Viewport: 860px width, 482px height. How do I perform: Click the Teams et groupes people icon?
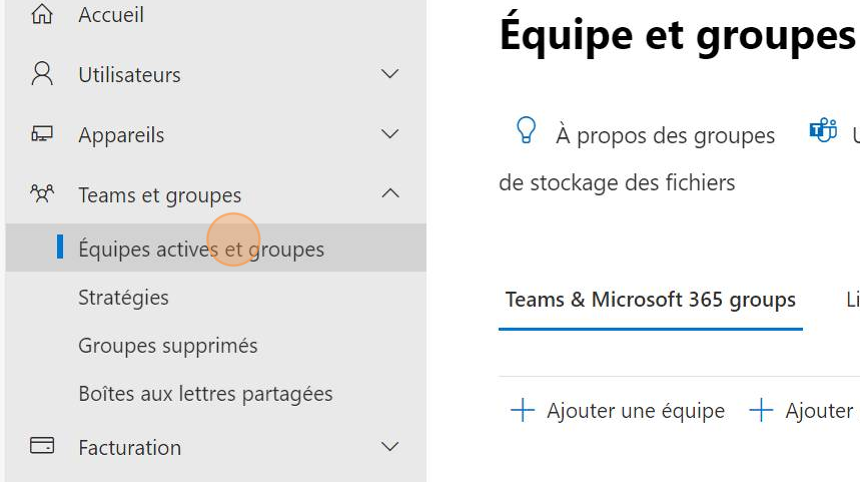[42, 194]
